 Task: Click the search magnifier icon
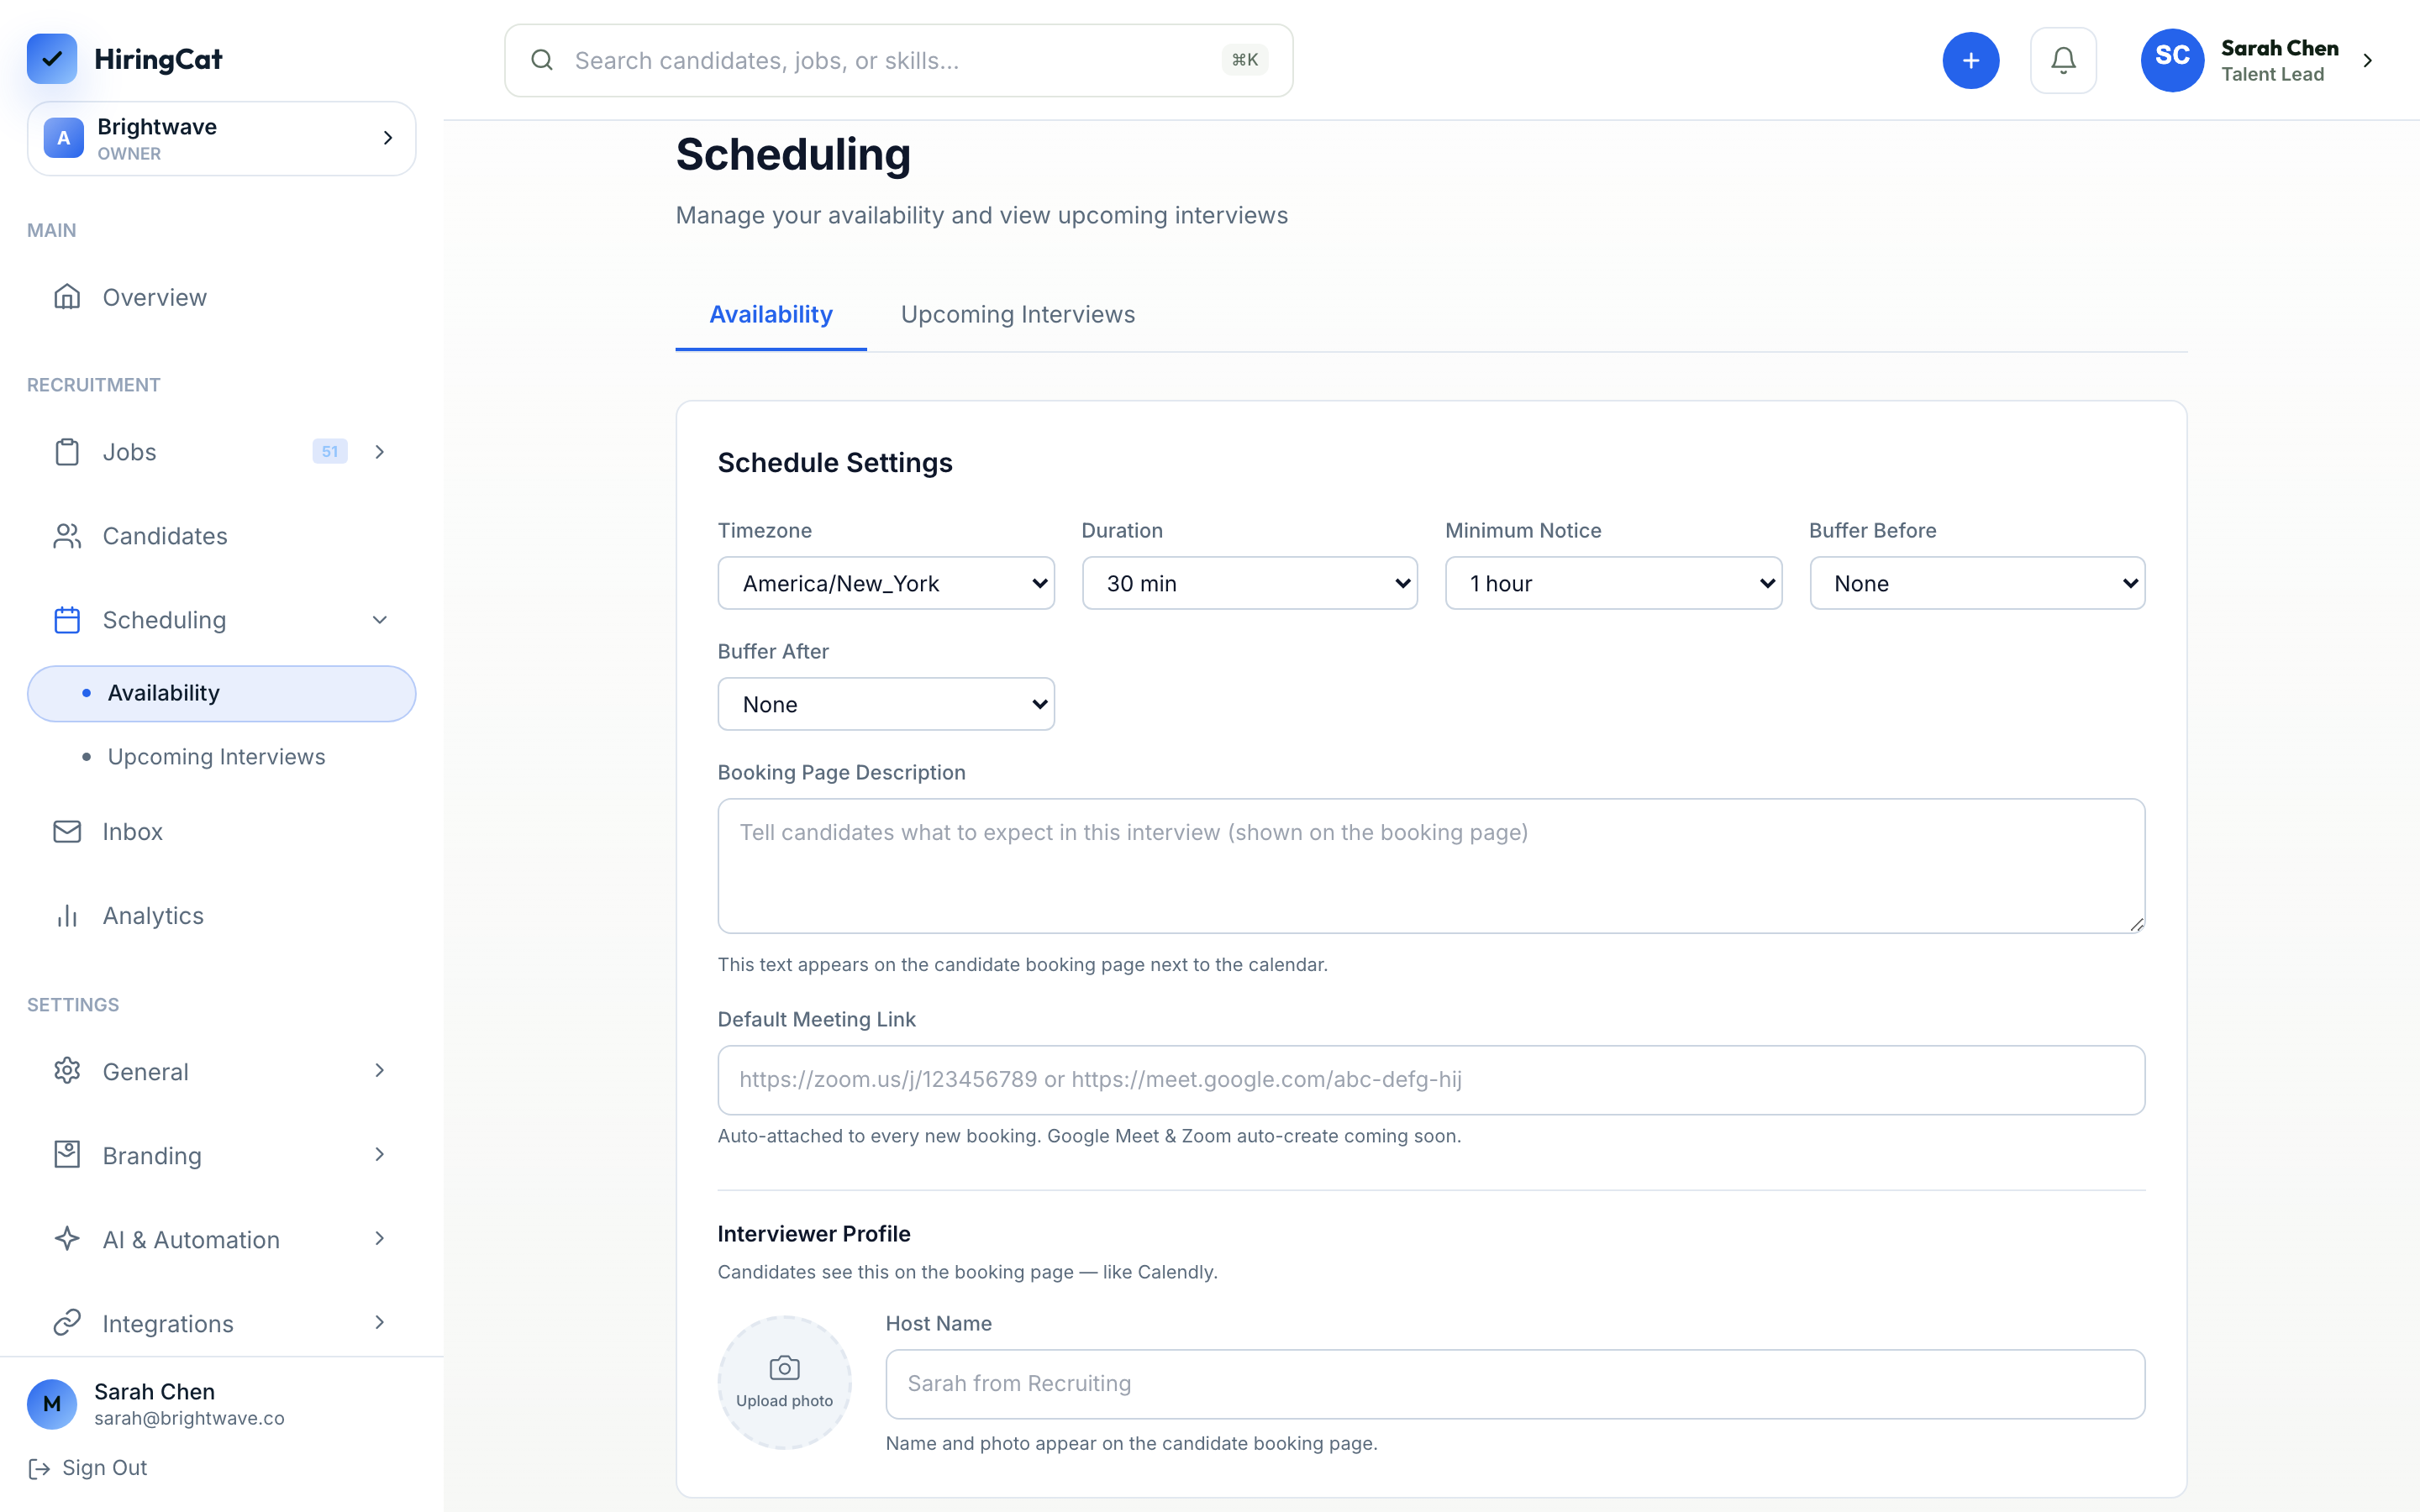[542, 60]
